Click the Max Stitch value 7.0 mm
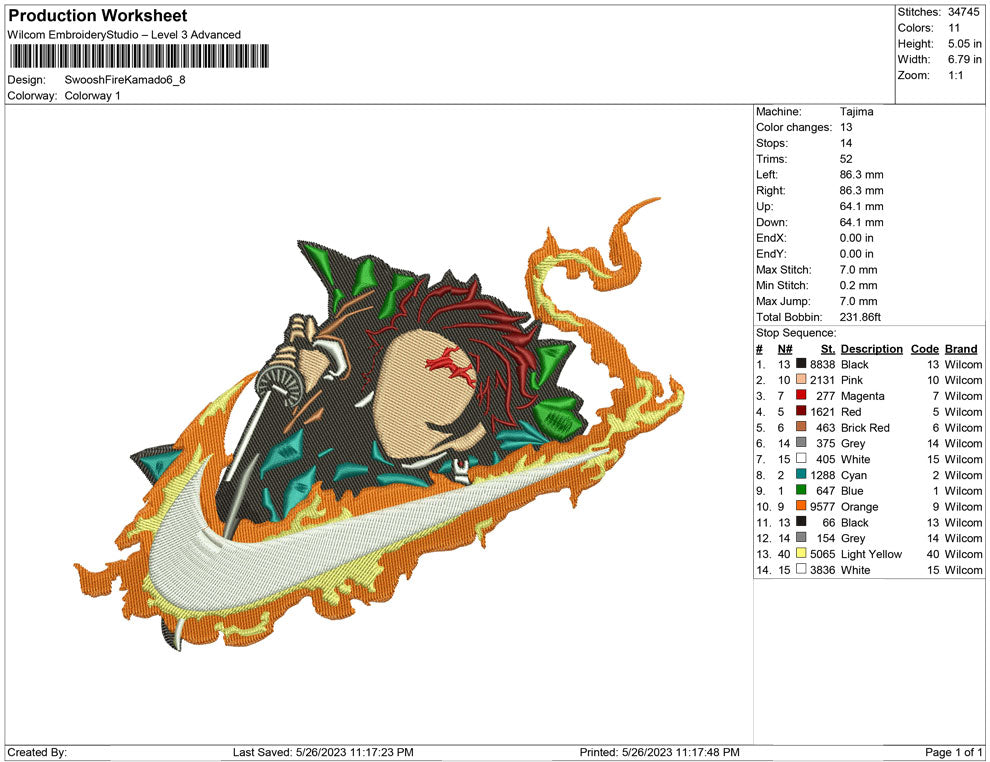The width and height of the screenshot is (990, 762). (859, 270)
